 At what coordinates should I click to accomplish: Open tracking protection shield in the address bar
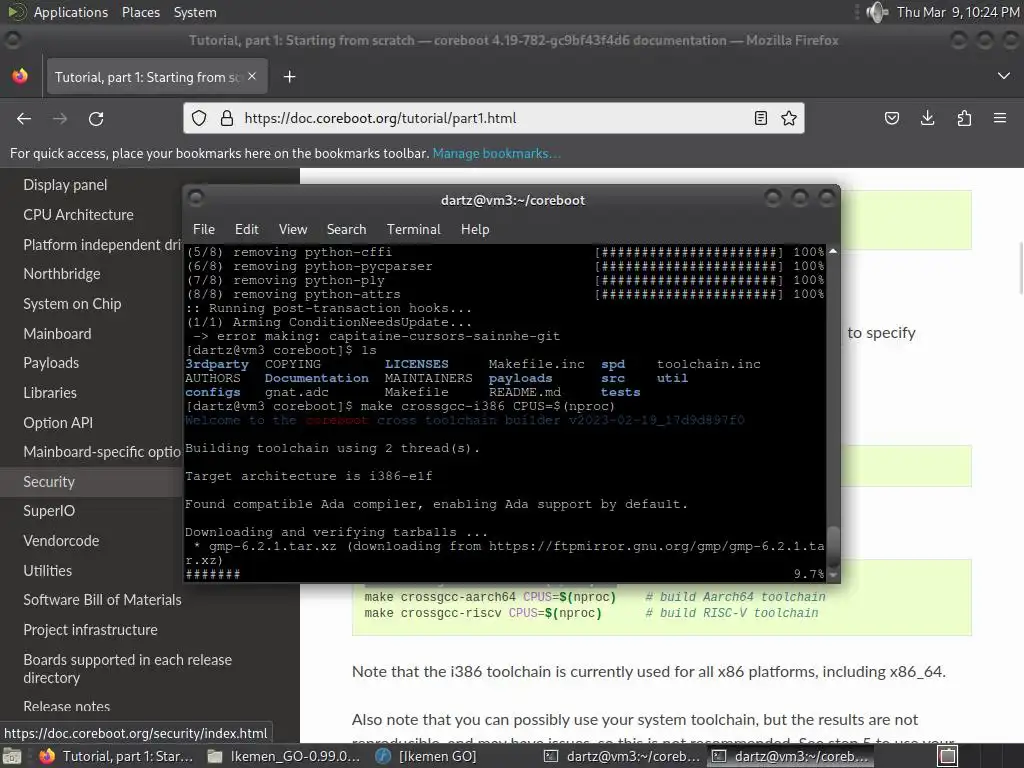click(x=199, y=118)
